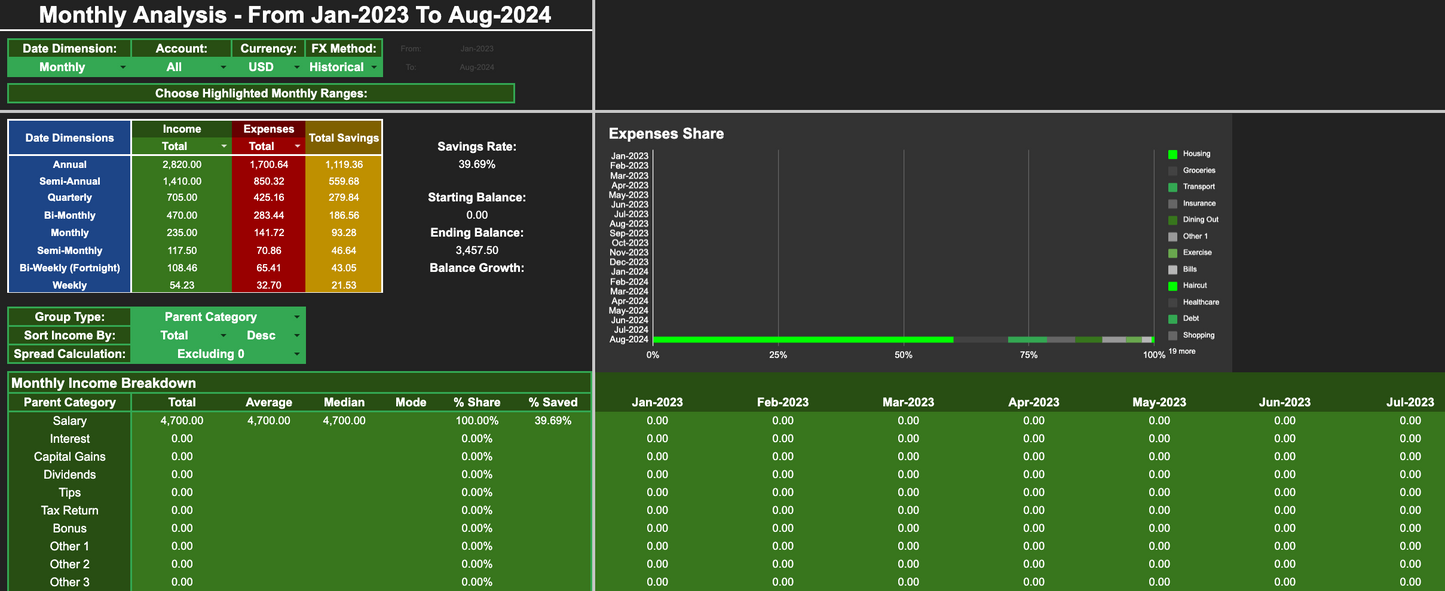1445x591 pixels.
Task: Select Salary's 100.00% share cell
Action: (477, 421)
